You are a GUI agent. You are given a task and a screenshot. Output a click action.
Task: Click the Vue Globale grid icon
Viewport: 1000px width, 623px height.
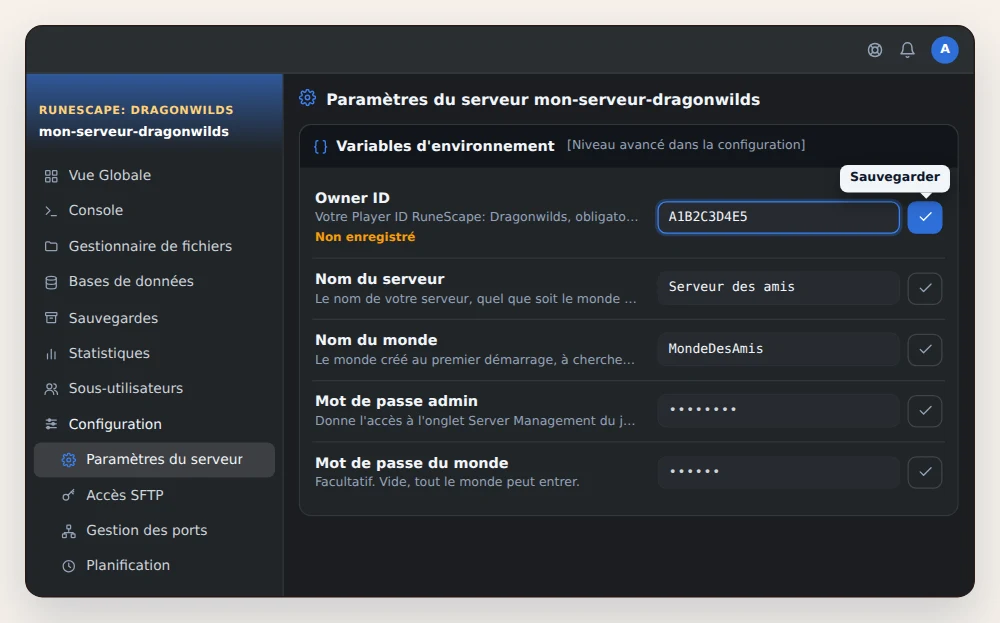[51, 176]
